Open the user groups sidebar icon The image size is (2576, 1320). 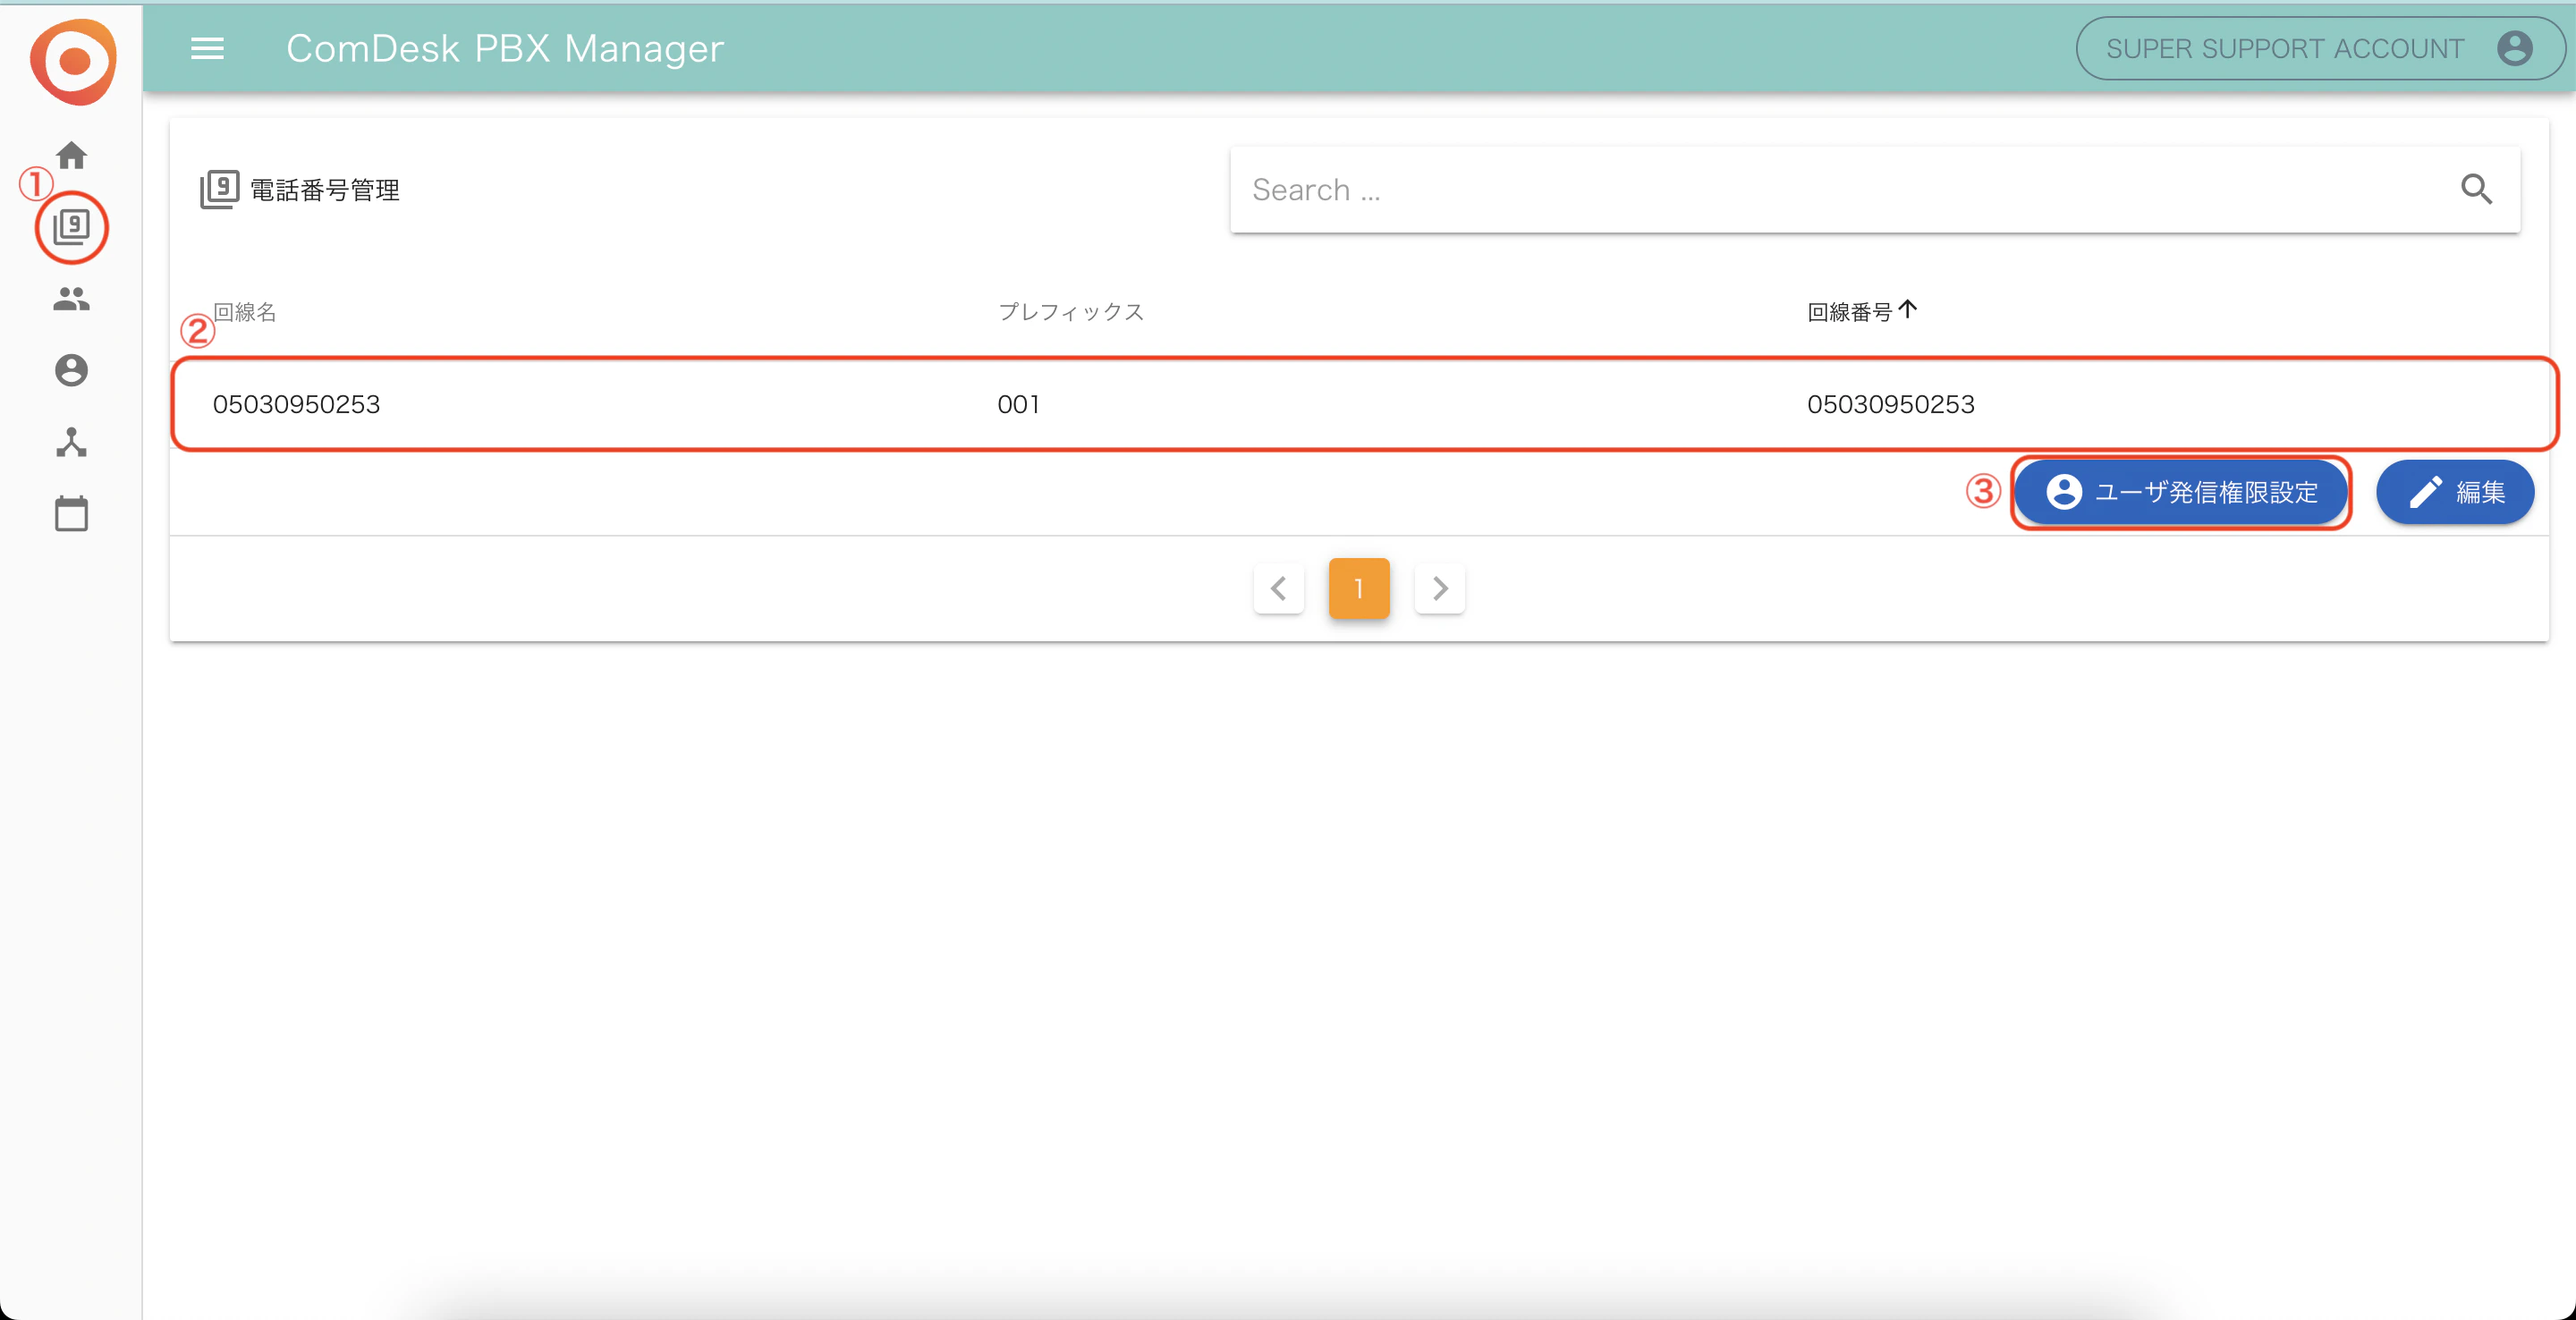71,298
